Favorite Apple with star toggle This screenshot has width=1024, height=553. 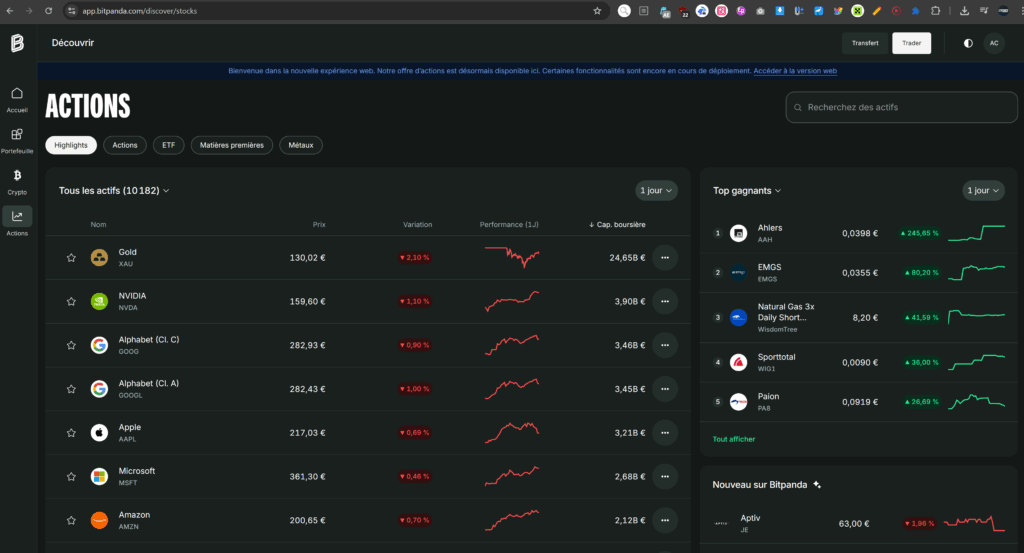click(x=71, y=432)
